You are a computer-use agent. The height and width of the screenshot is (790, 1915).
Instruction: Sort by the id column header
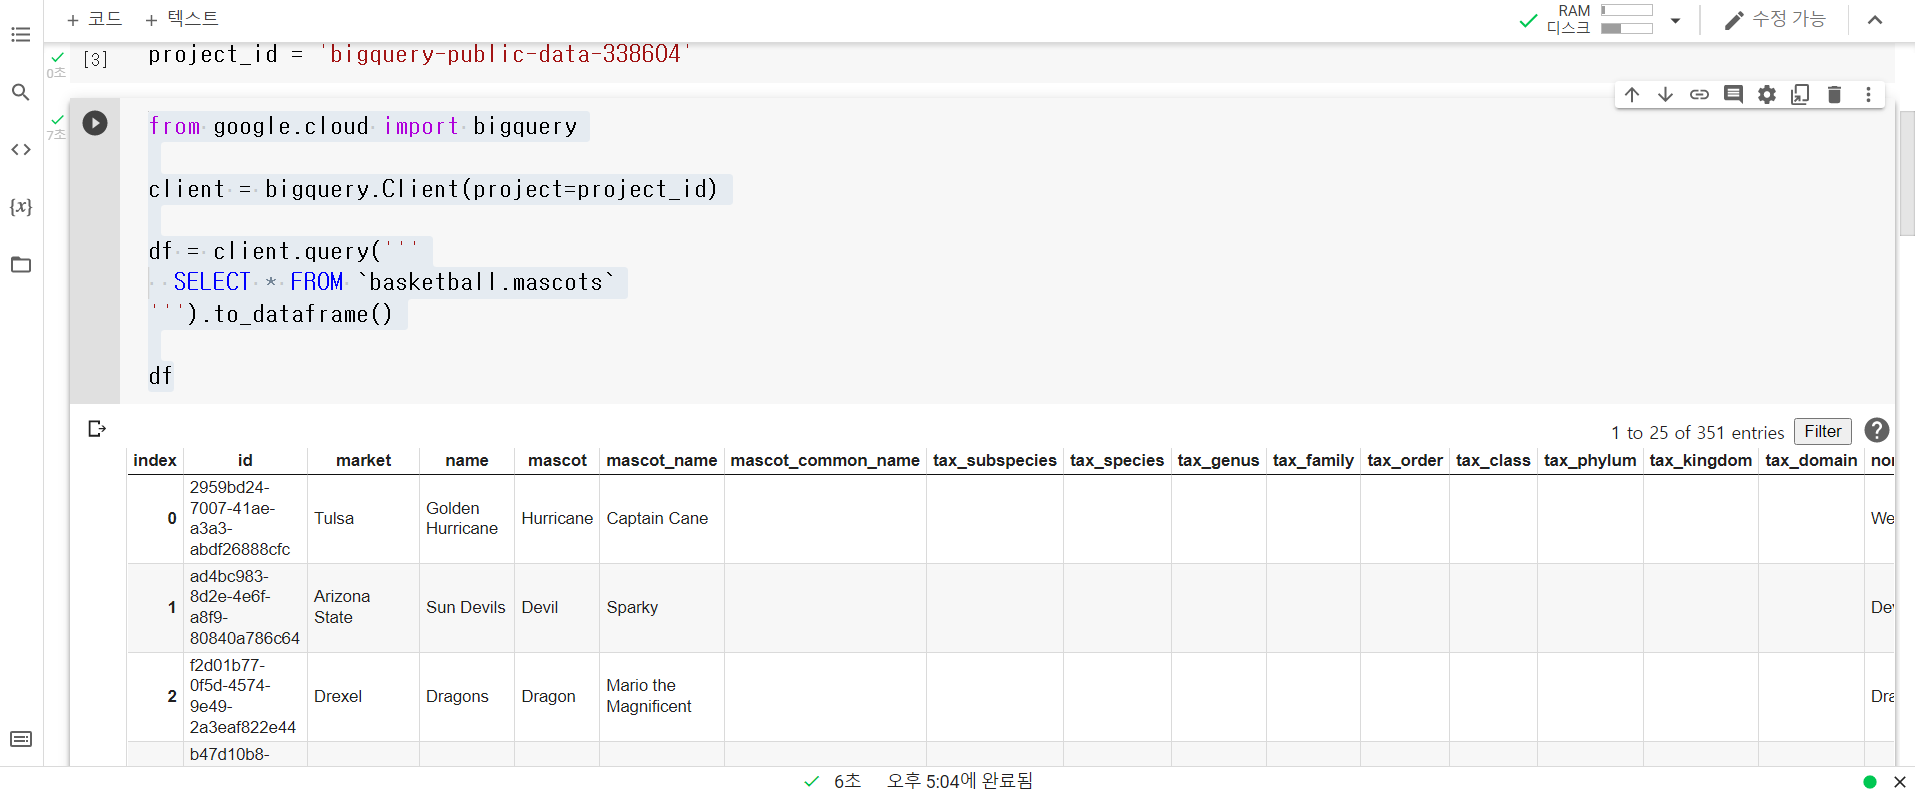[245, 460]
